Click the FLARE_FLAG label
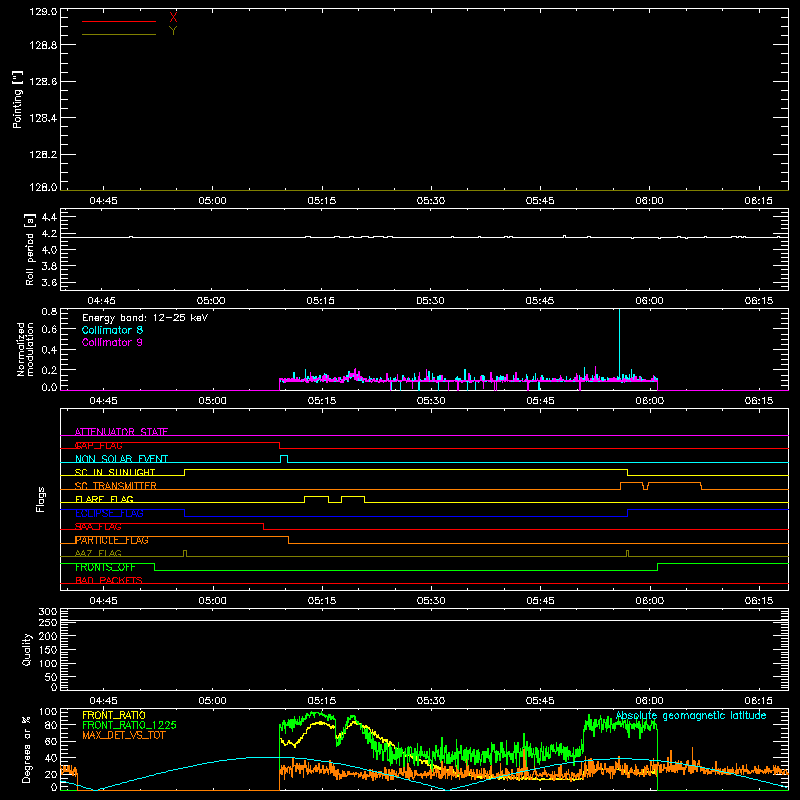This screenshot has width=800, height=800. [x=104, y=499]
